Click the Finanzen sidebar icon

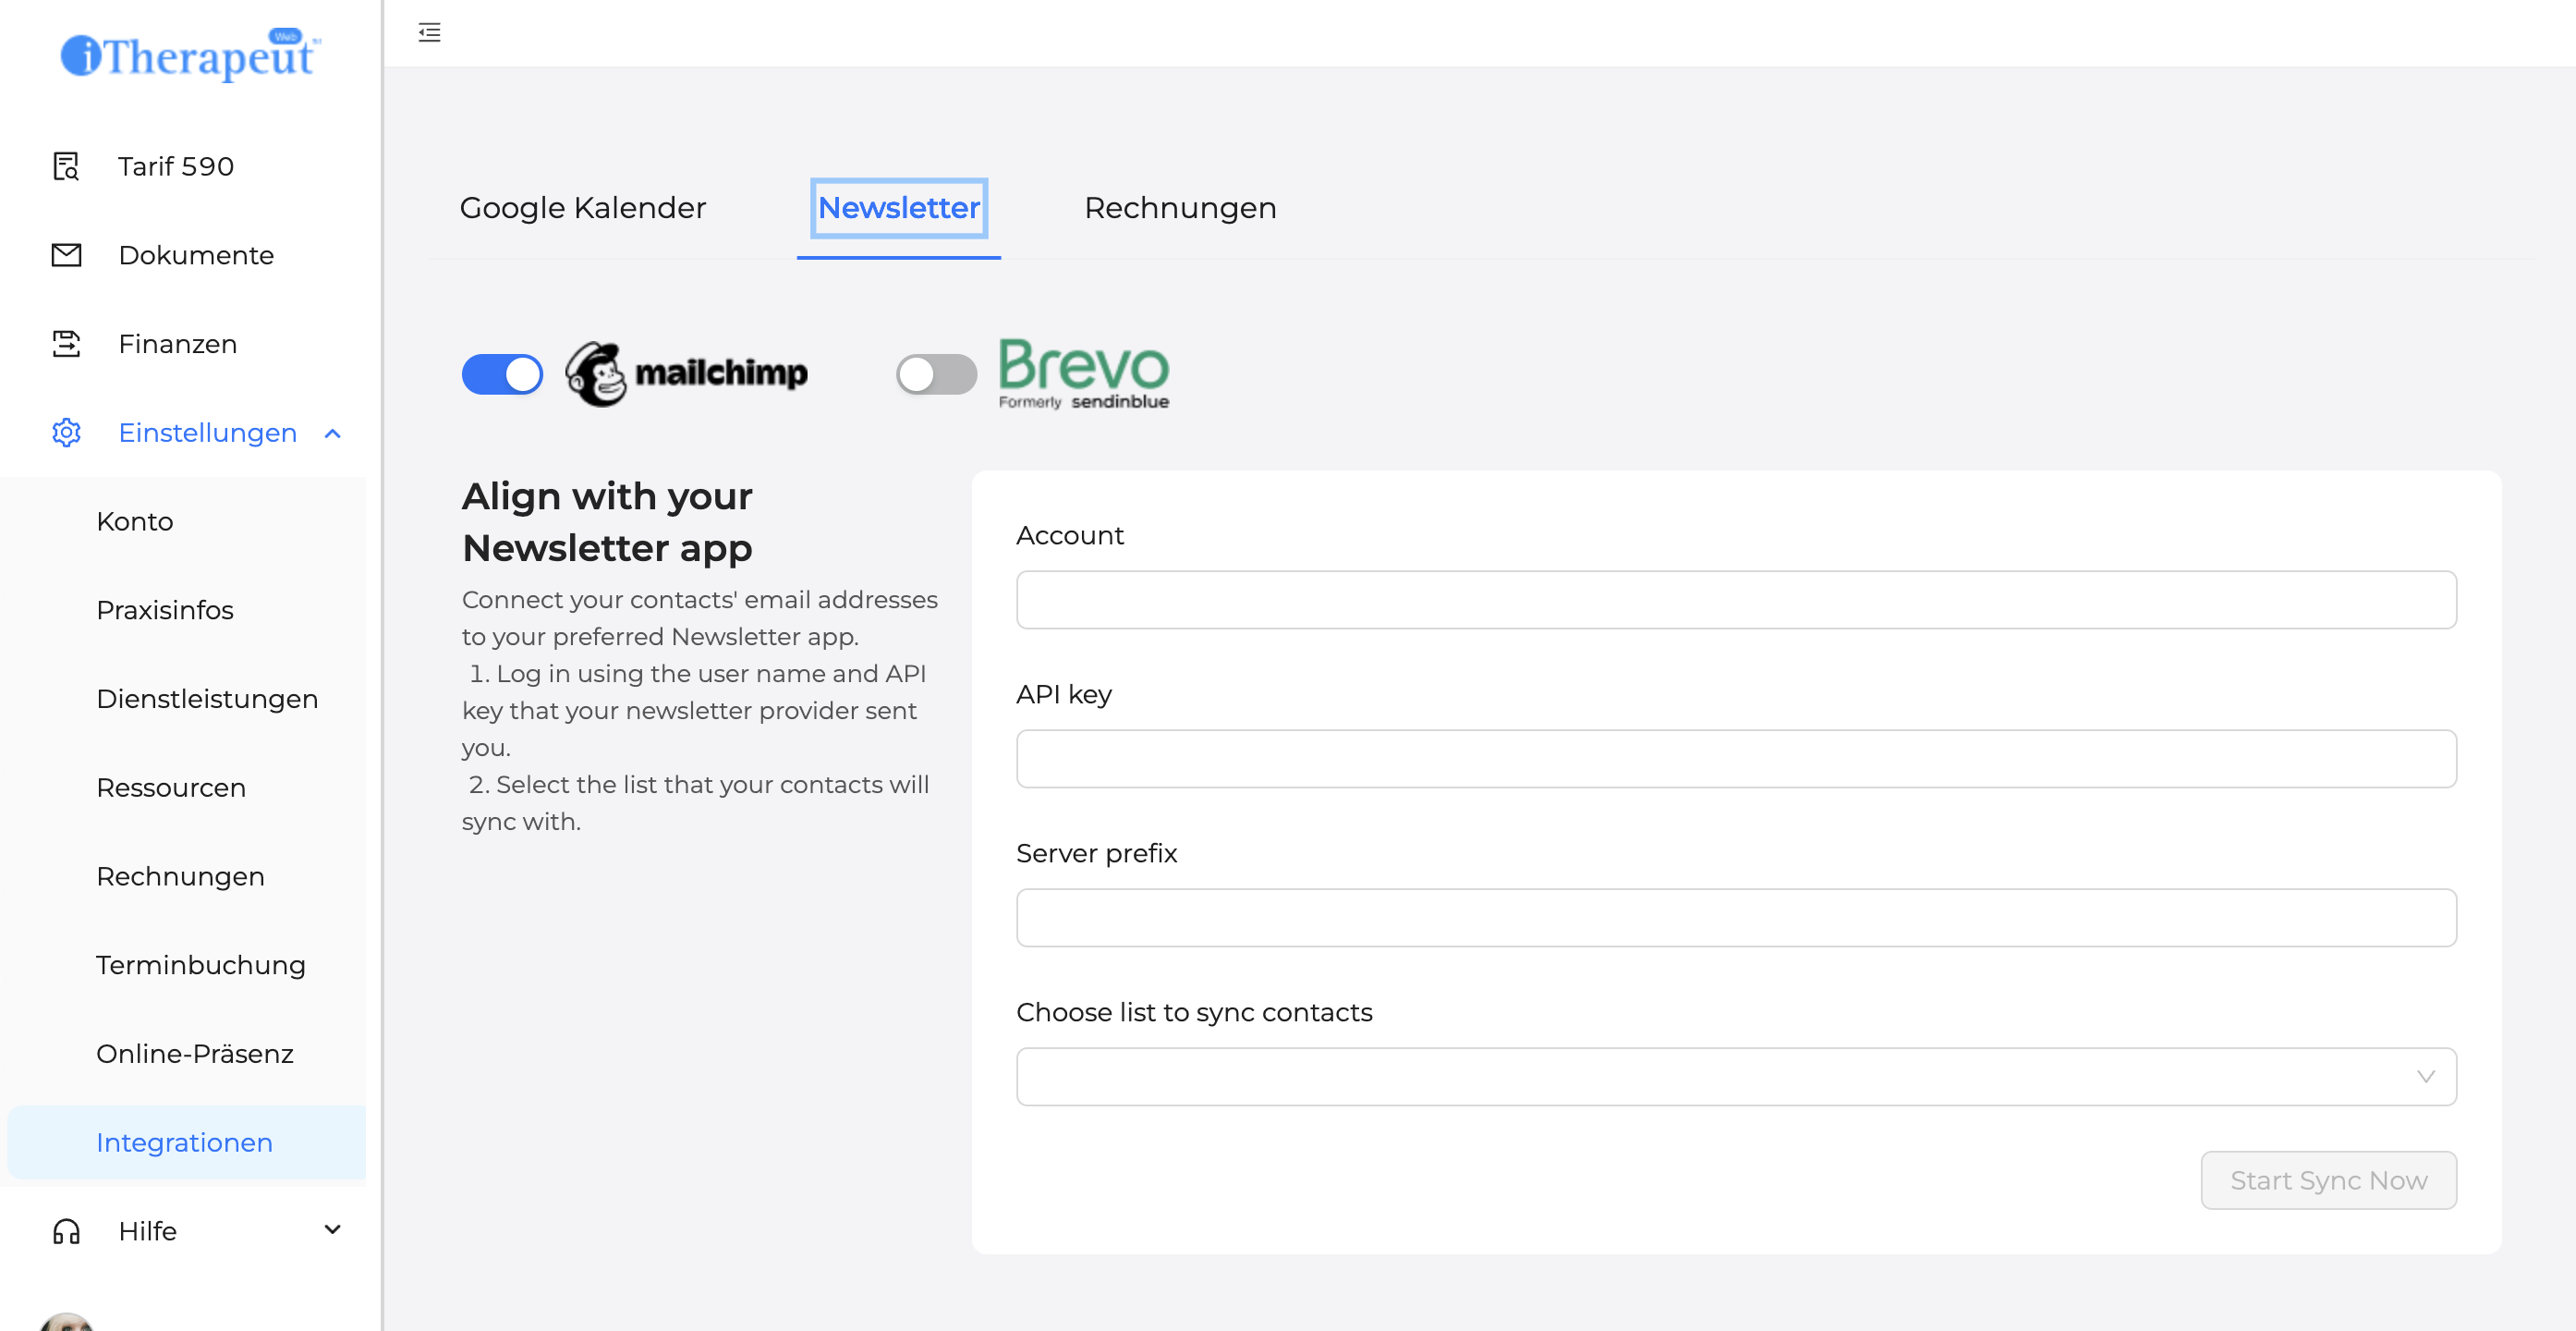(66, 344)
